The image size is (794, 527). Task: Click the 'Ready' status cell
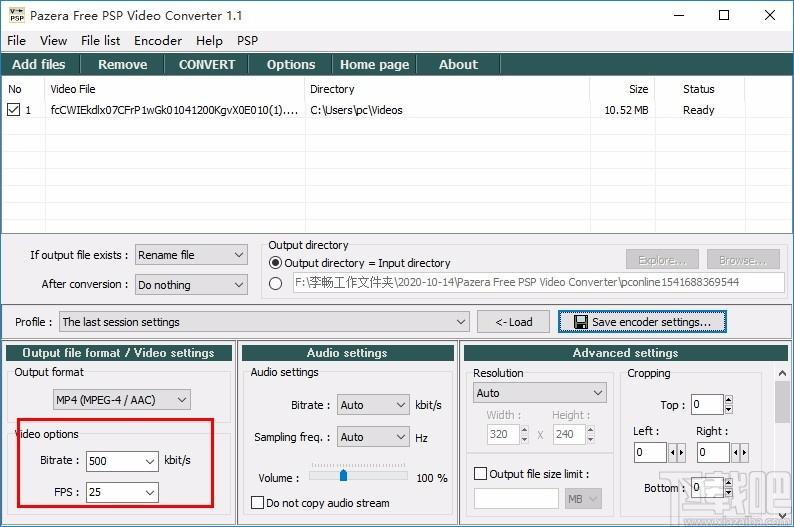pyautogui.click(x=698, y=110)
